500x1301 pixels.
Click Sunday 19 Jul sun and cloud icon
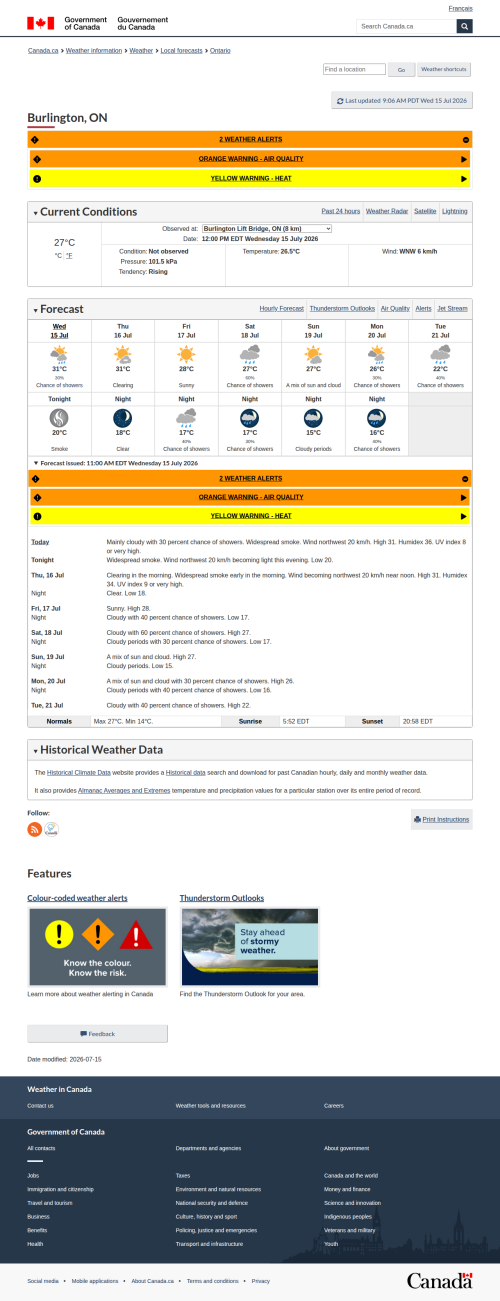(x=313, y=353)
